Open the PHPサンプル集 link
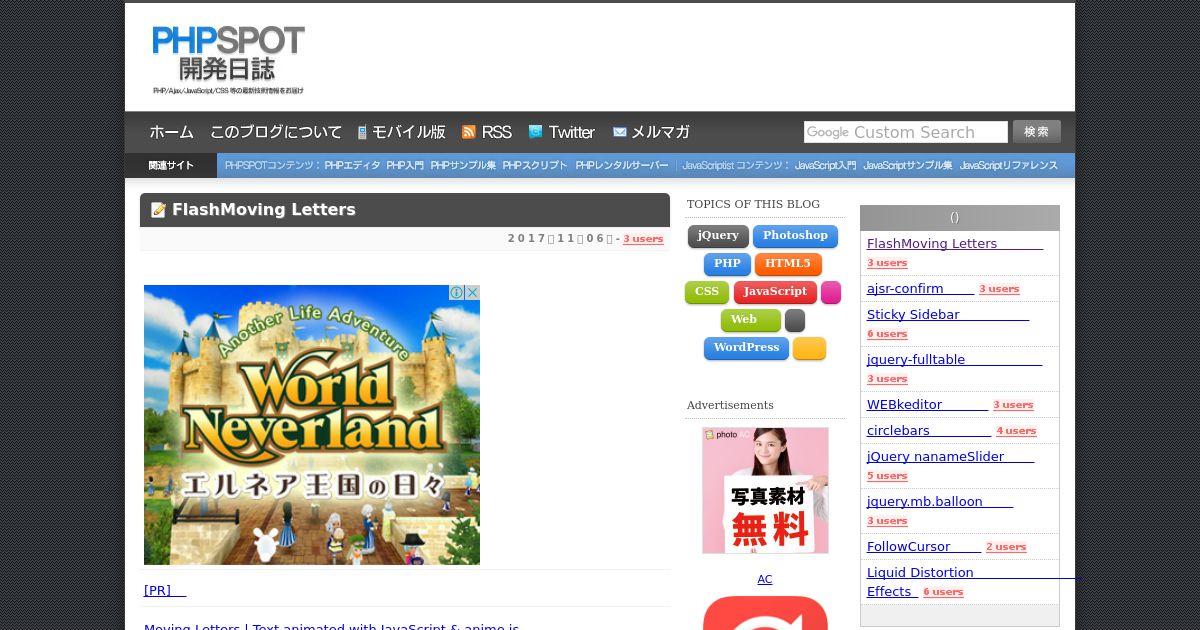1200x630 pixels. tap(463, 166)
